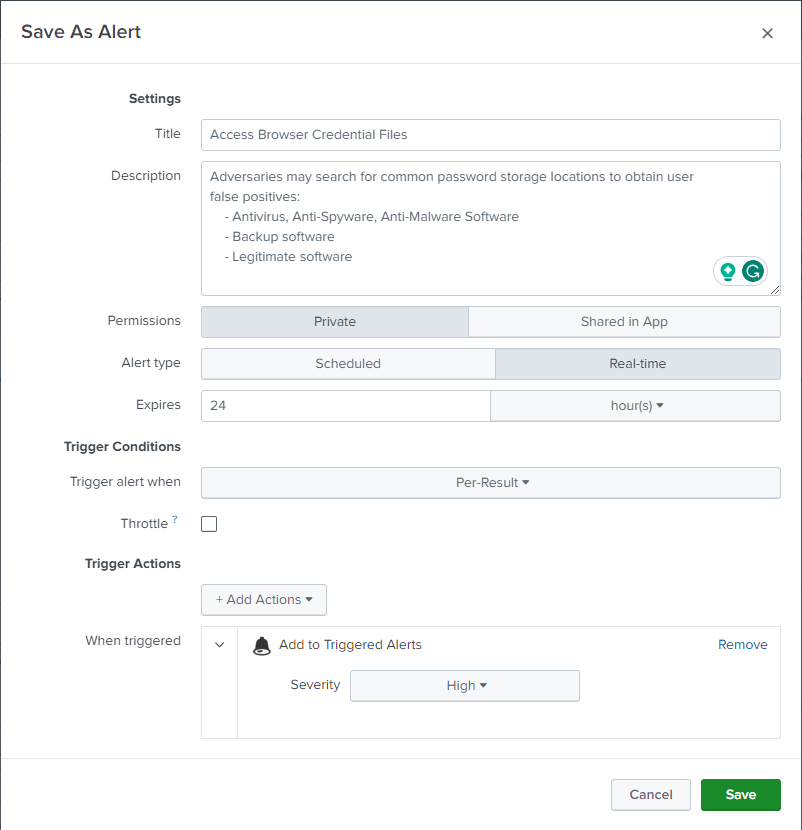The image size is (802, 830).
Task: Enable the Throttle checkbox
Action: [x=209, y=523]
